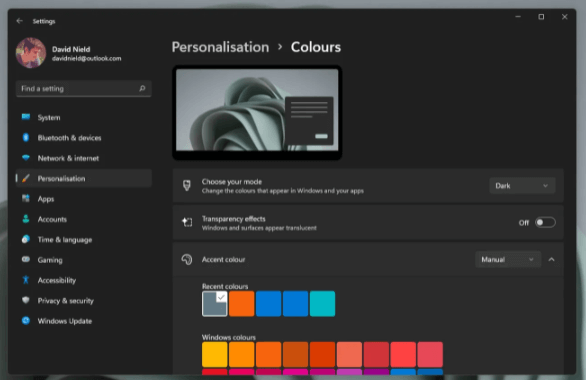Go to Time & language

84,240
